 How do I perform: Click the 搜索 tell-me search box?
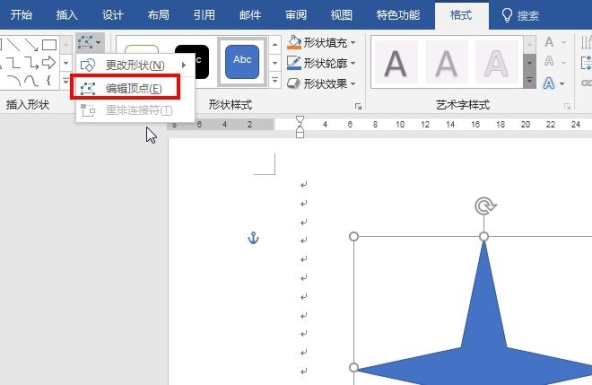520,16
